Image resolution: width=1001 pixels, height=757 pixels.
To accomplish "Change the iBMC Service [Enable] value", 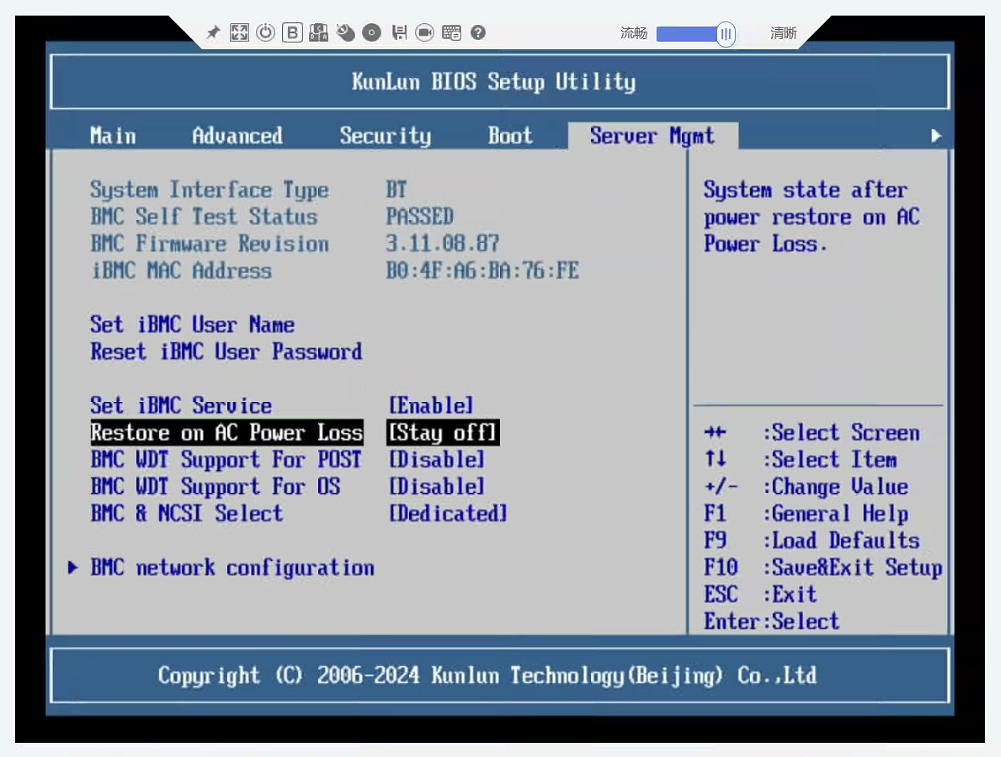I will [432, 405].
